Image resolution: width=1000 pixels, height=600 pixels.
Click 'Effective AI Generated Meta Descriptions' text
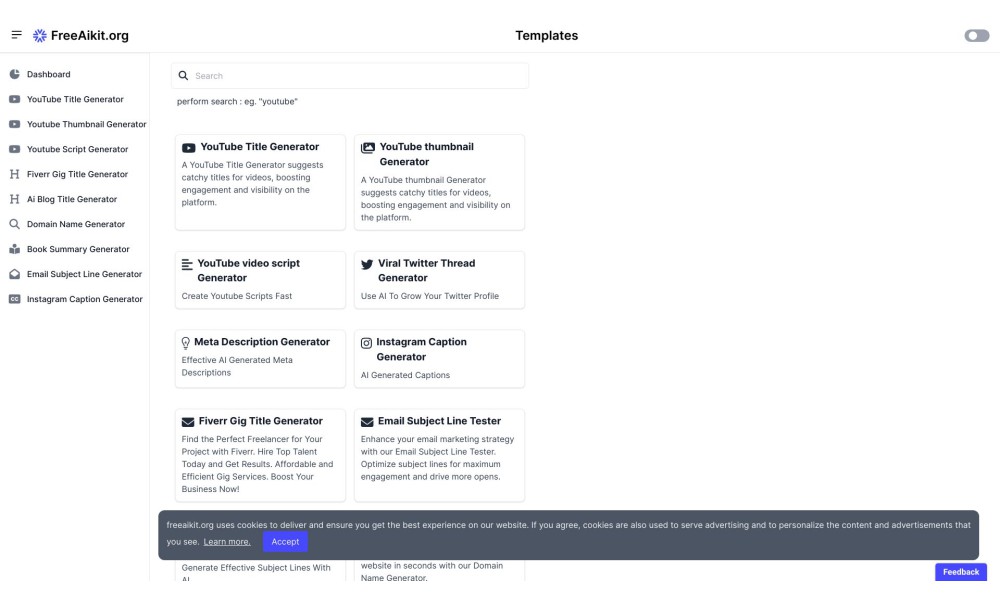tap(237, 366)
